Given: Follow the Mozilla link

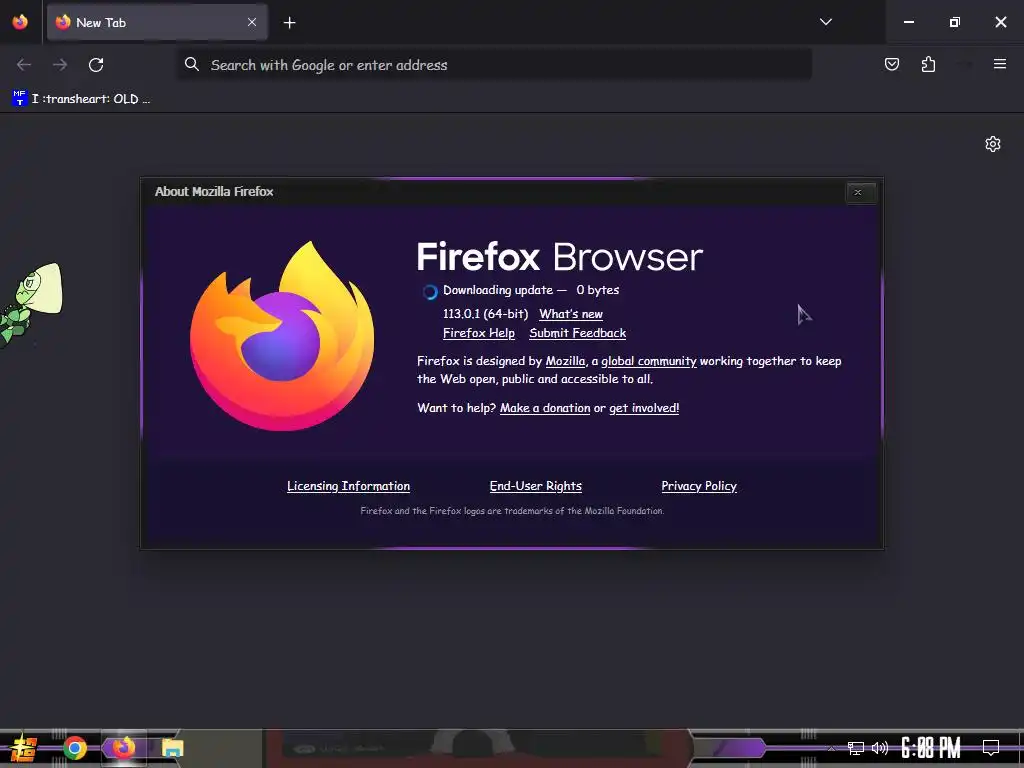Looking at the screenshot, I should 566,361.
